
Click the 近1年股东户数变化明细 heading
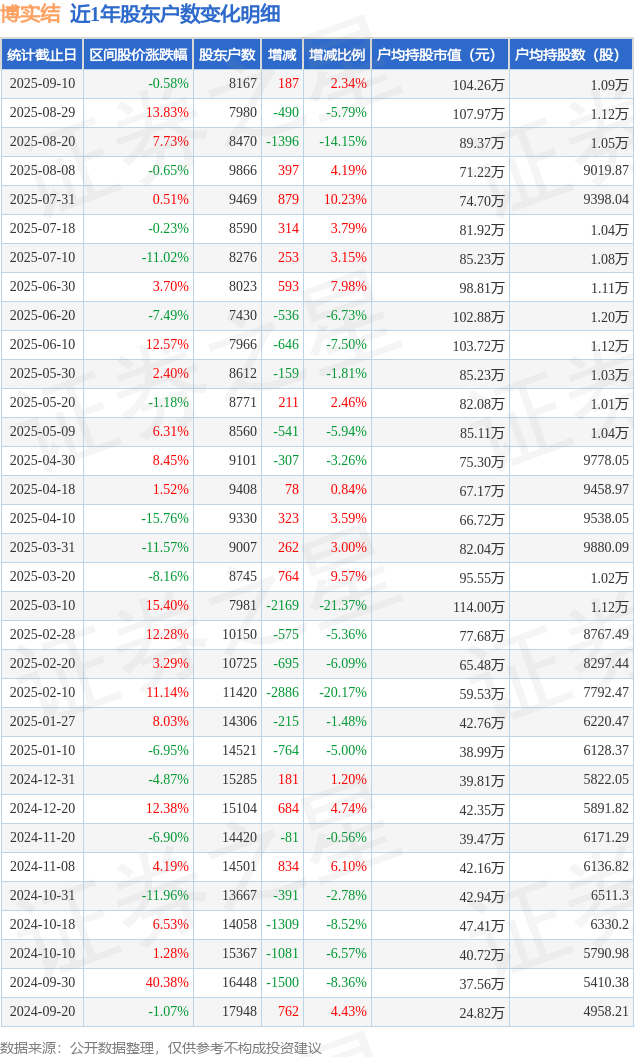click(175, 14)
